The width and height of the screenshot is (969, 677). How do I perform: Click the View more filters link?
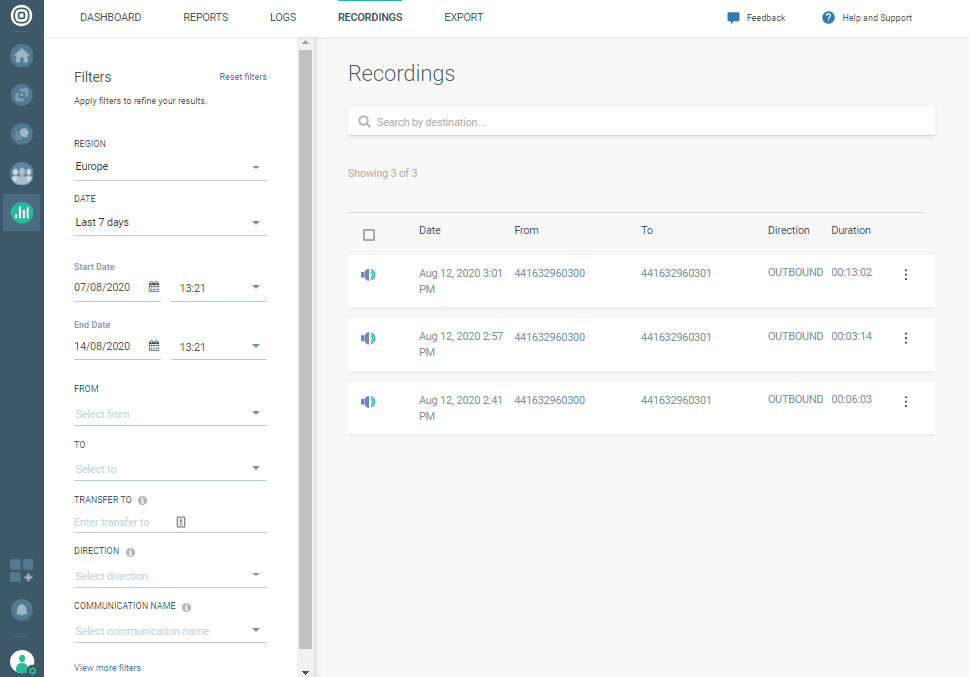coord(107,668)
